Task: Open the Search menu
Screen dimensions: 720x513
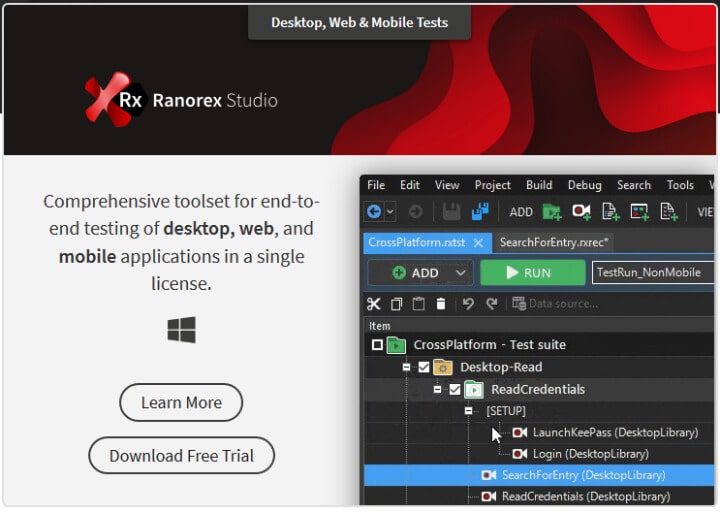Action: point(634,185)
